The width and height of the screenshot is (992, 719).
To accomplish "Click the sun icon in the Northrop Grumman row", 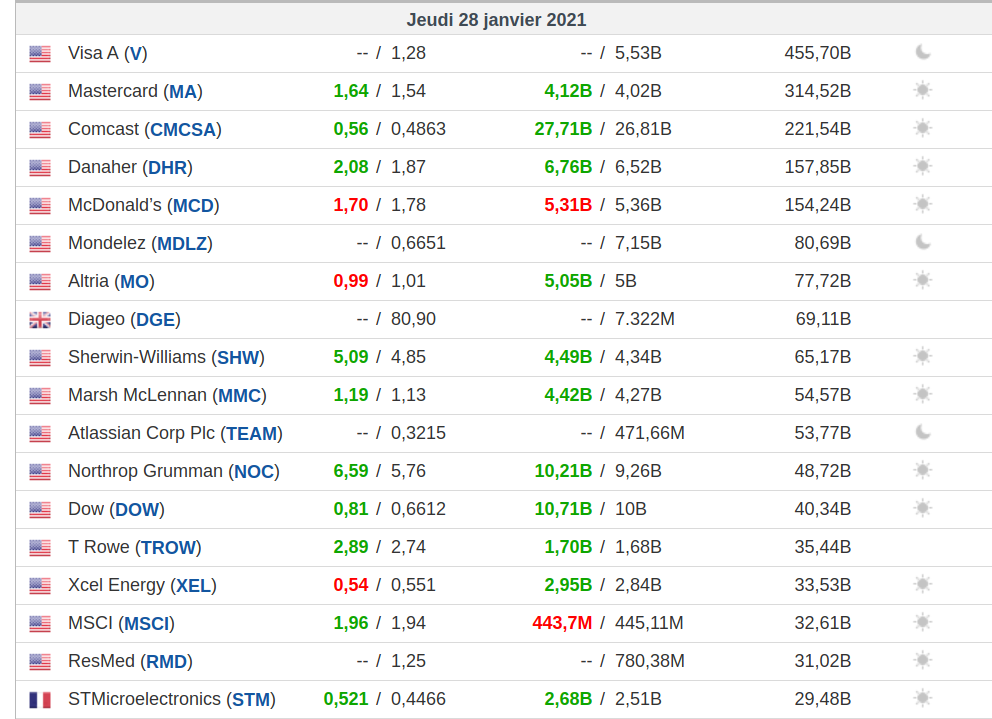I will (x=923, y=470).
